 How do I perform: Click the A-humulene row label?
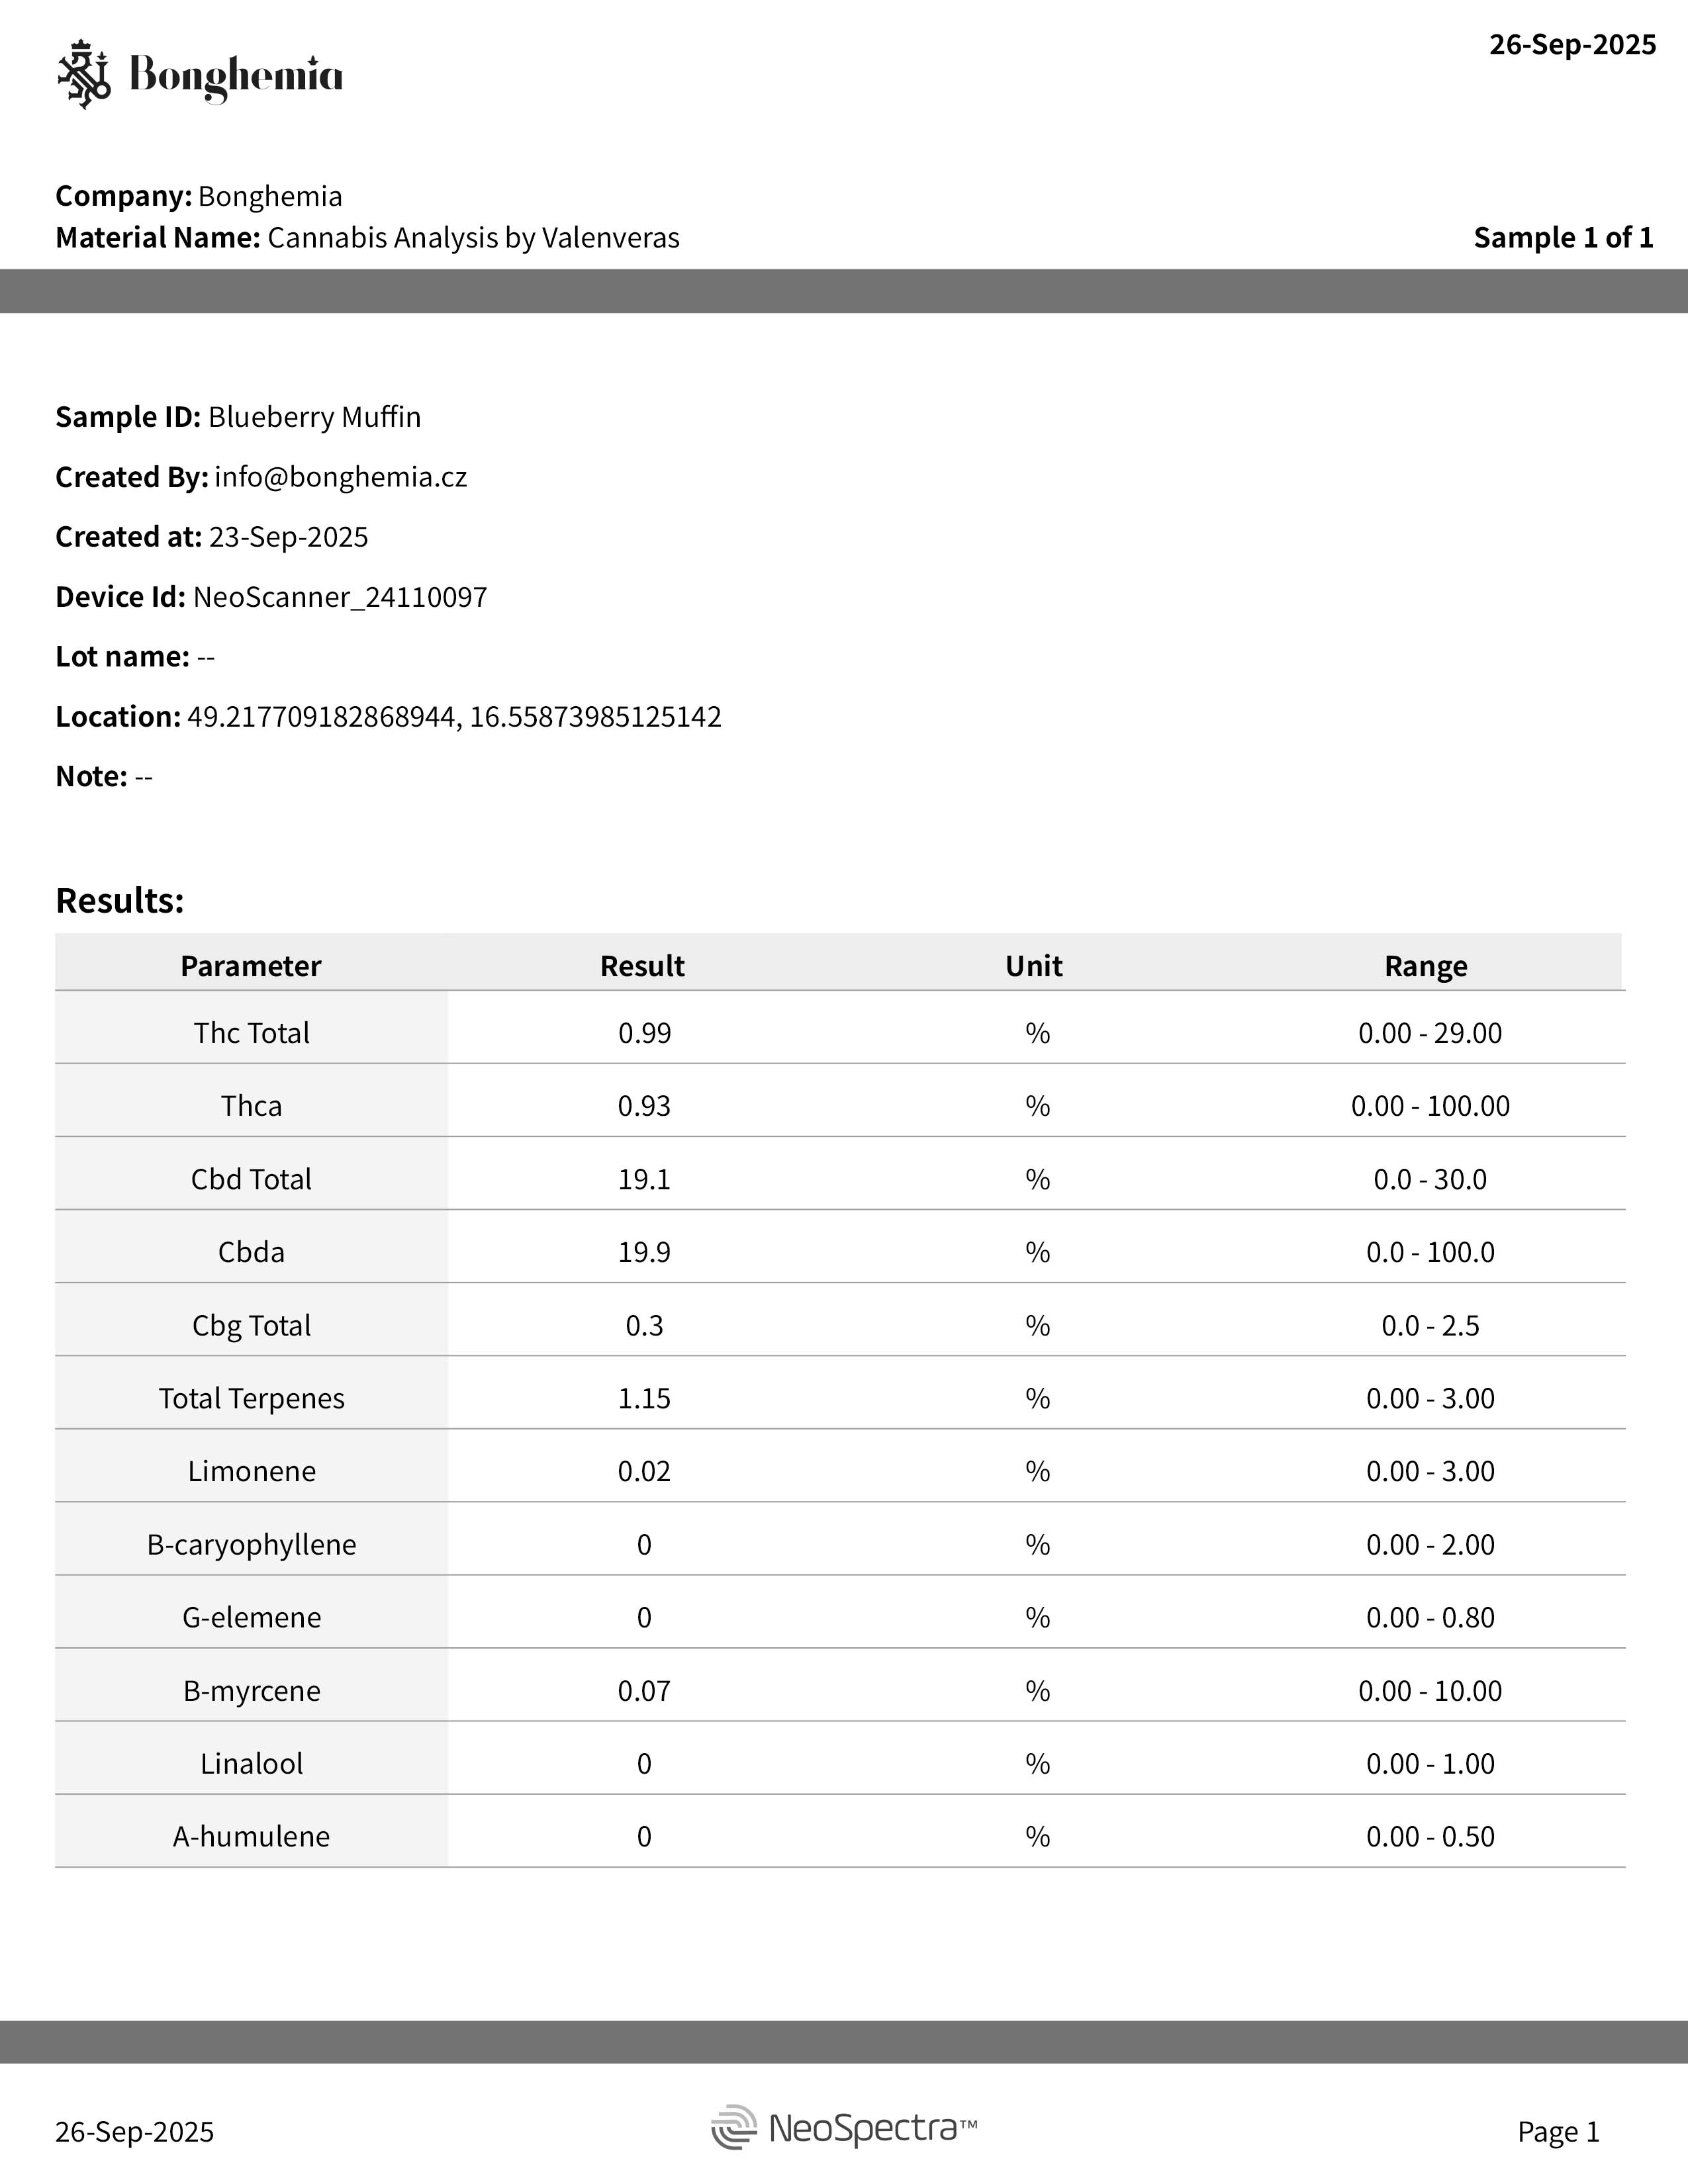pyautogui.click(x=252, y=1837)
